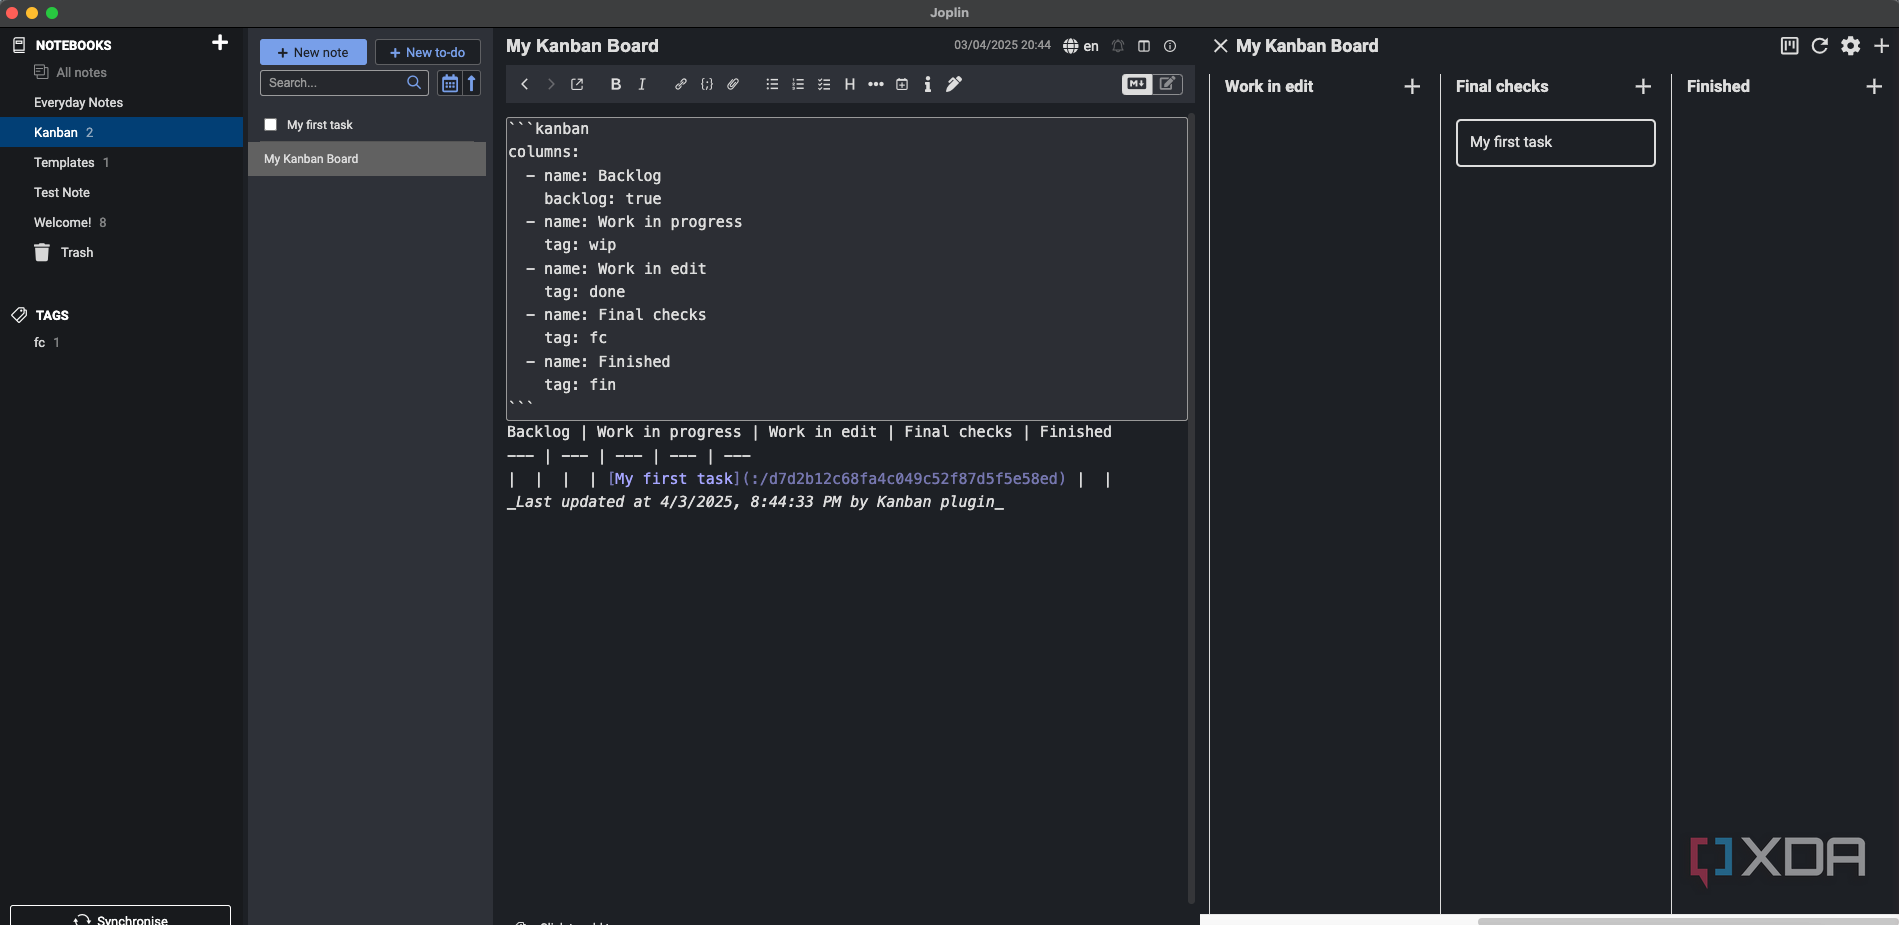
Task: Open kanban board settings gear
Action: coord(1851,46)
